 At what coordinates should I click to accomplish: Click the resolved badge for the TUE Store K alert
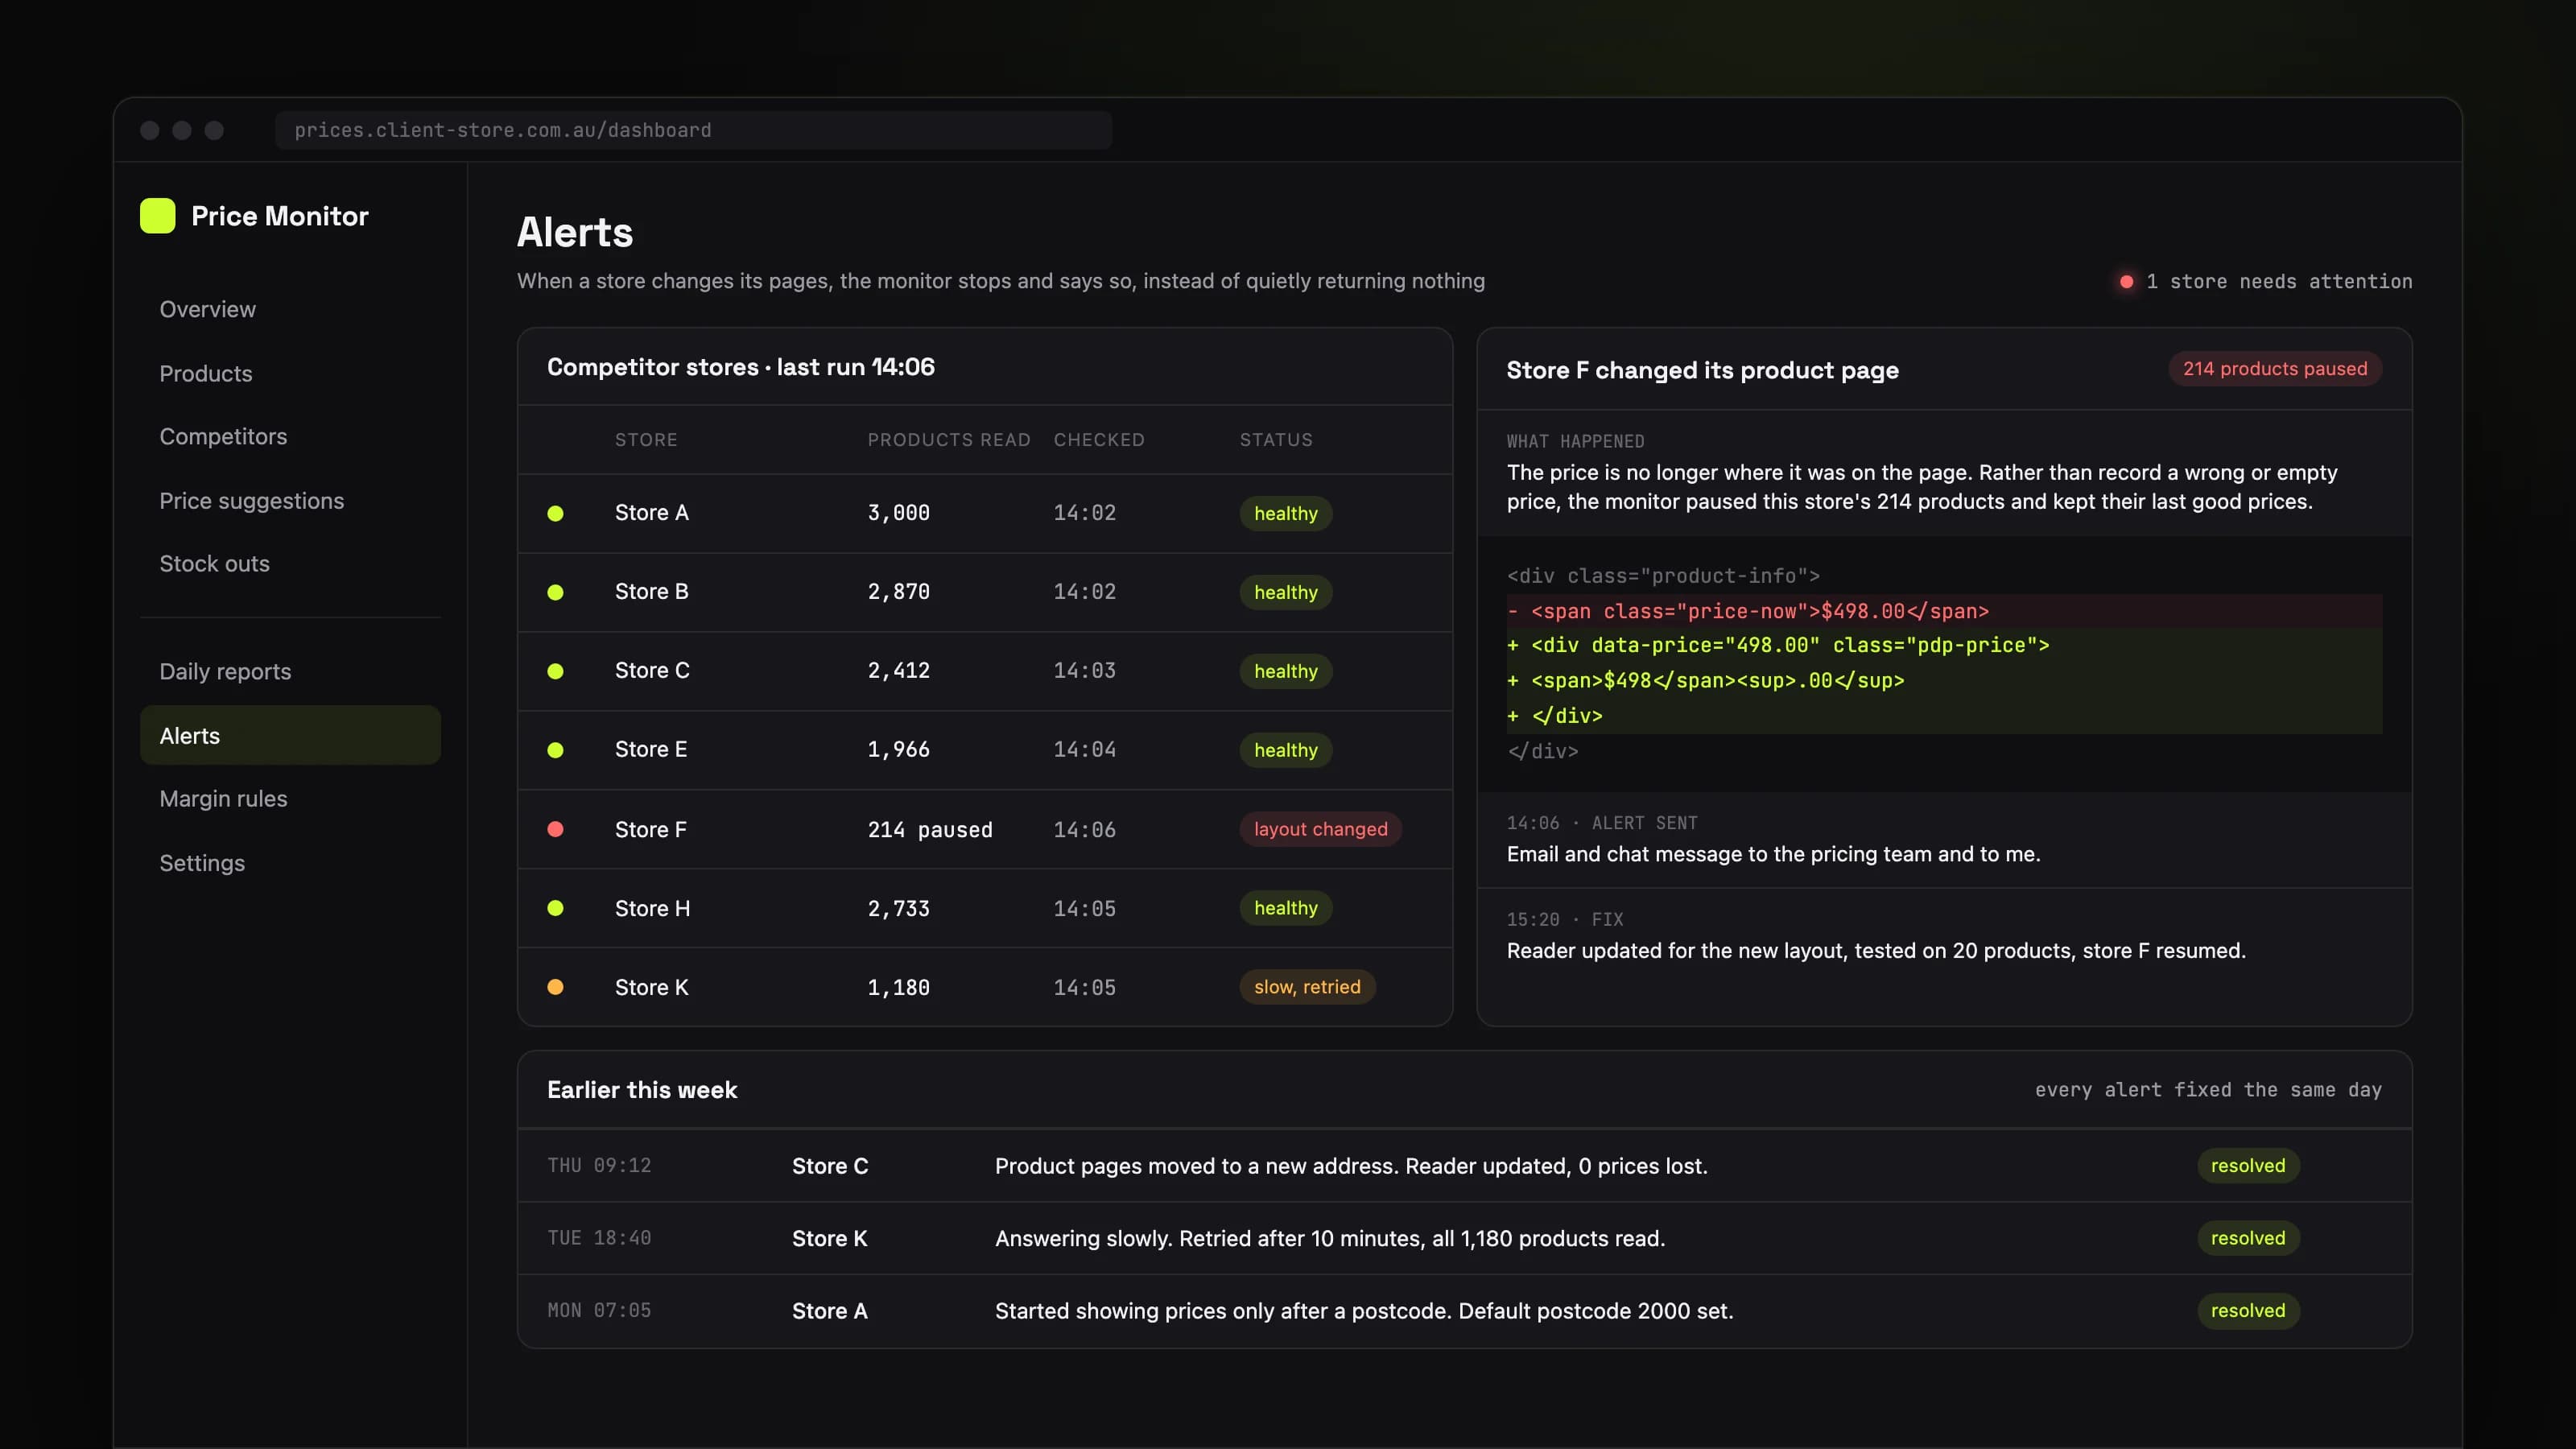coord(2248,1238)
